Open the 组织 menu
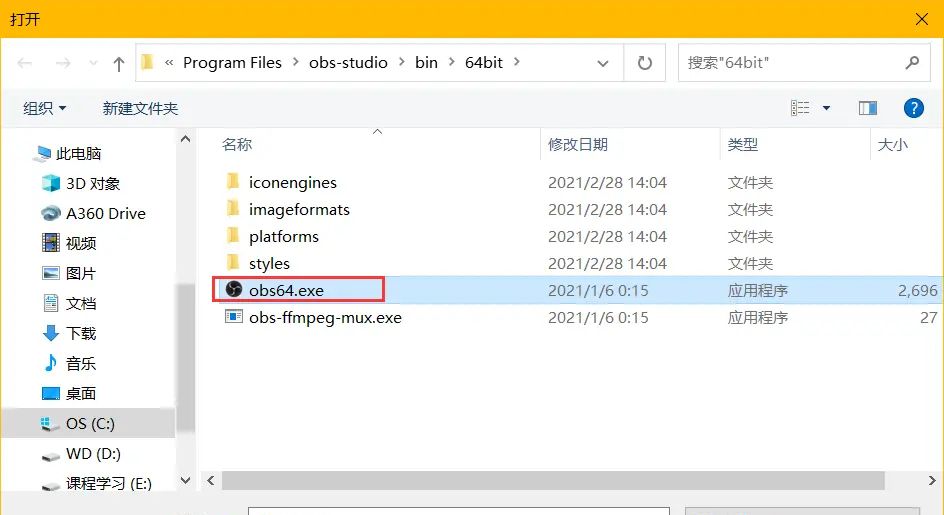 tap(45, 108)
